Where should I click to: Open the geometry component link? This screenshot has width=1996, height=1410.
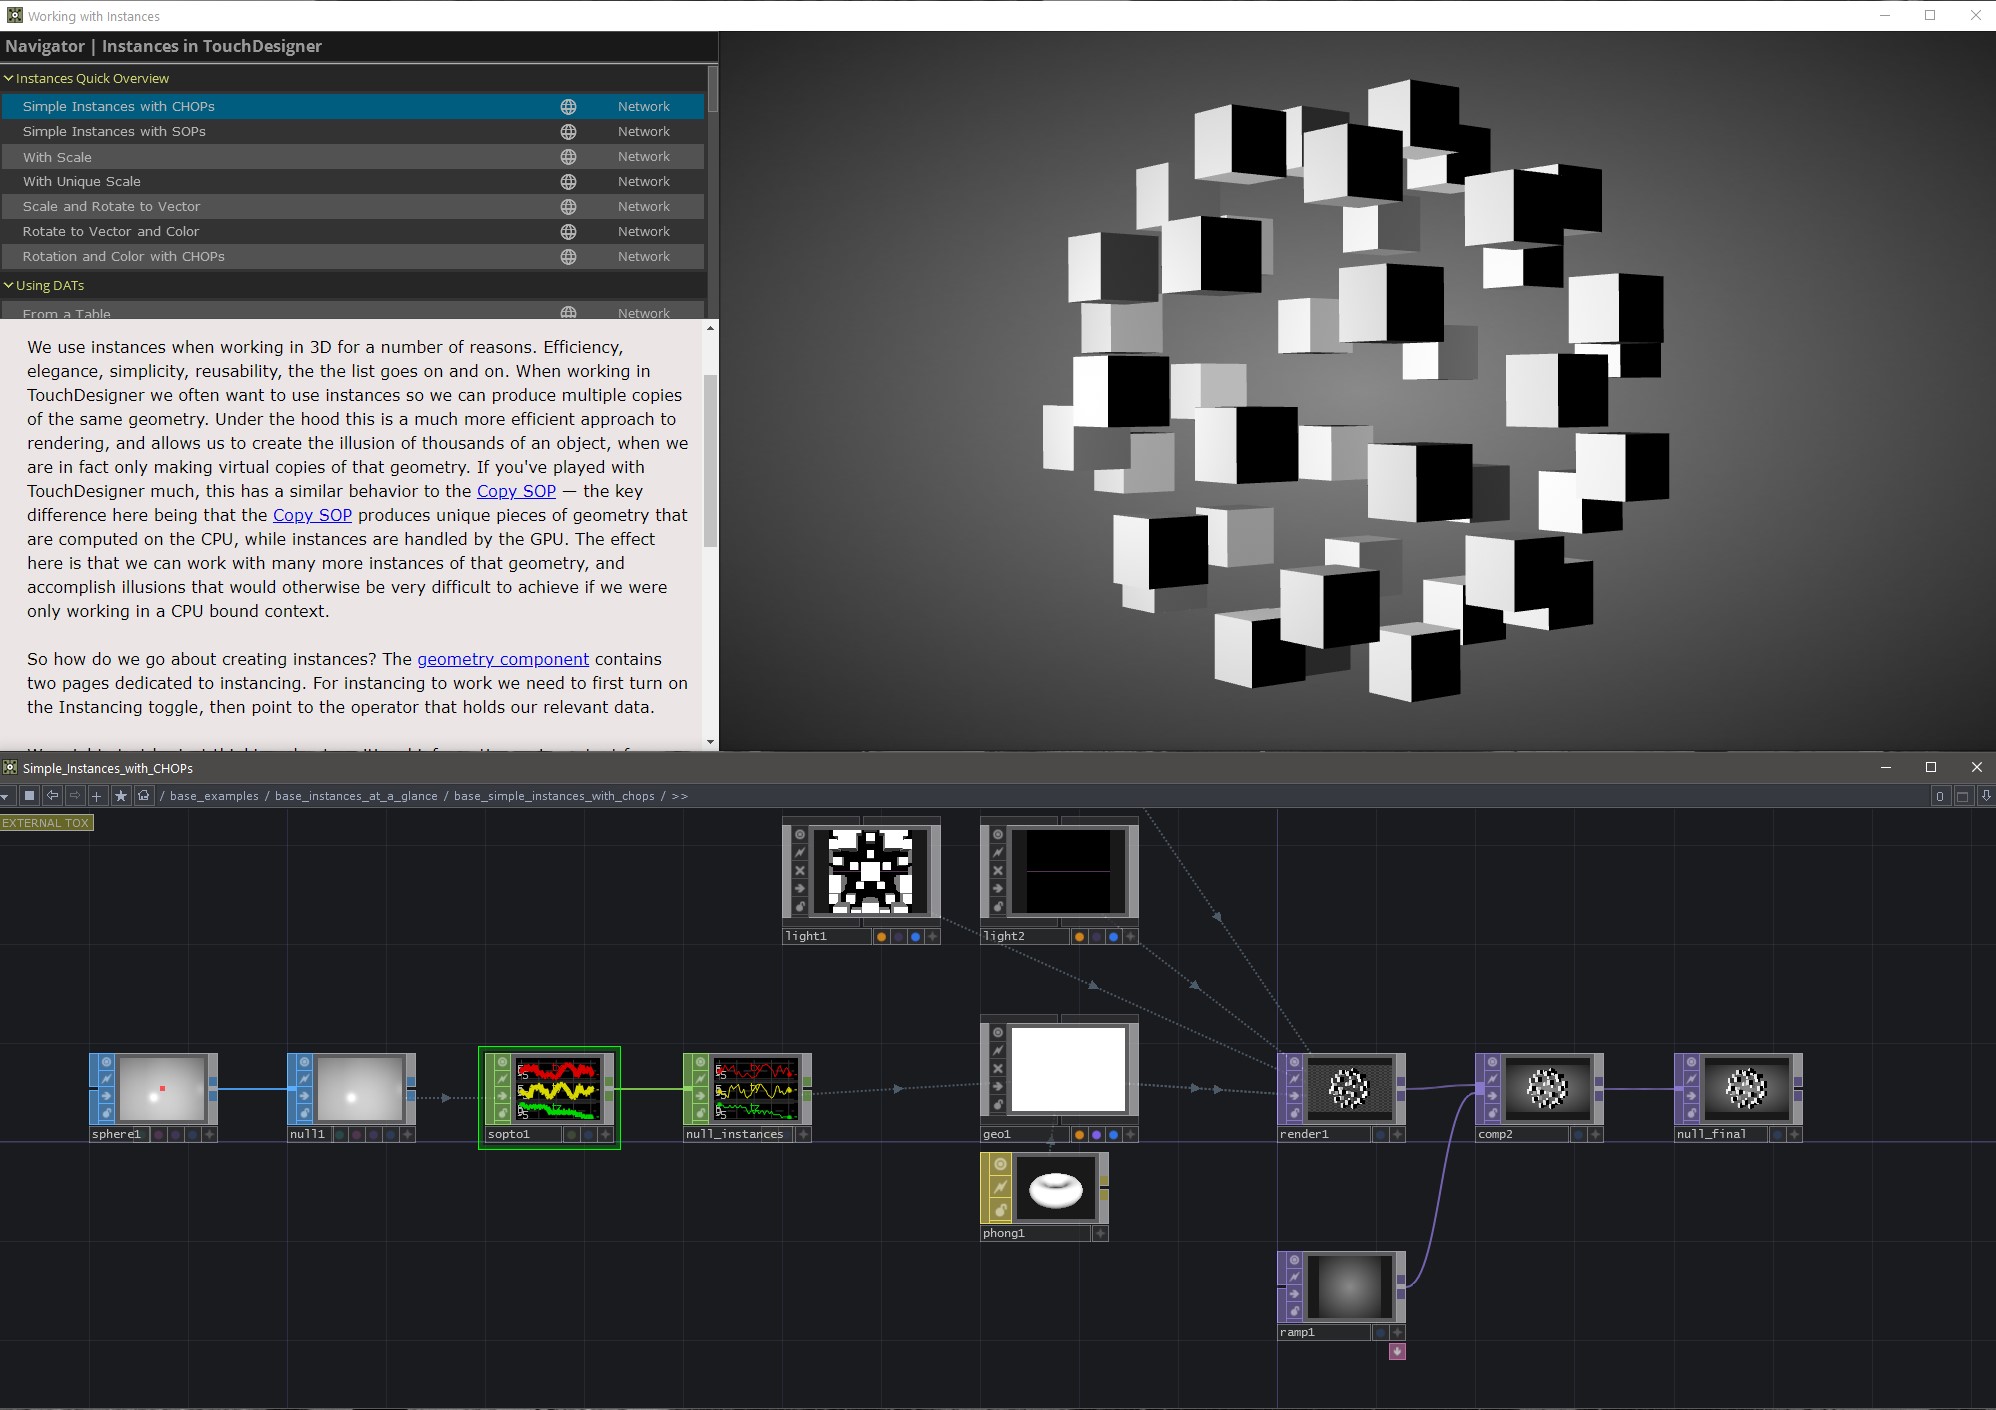coord(503,659)
